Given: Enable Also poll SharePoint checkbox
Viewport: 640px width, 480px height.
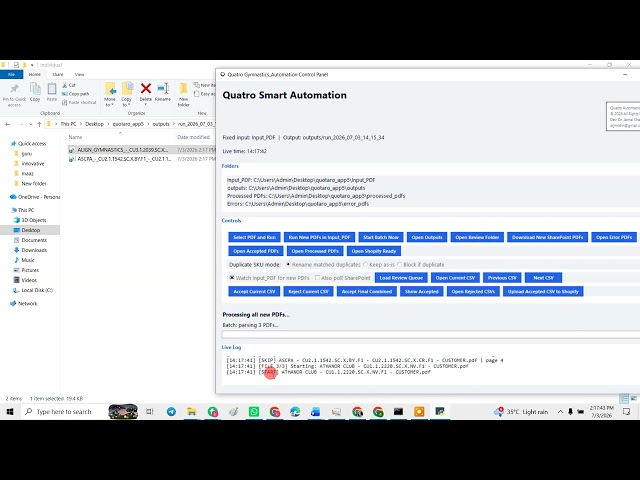Looking at the screenshot, I should coord(317,278).
